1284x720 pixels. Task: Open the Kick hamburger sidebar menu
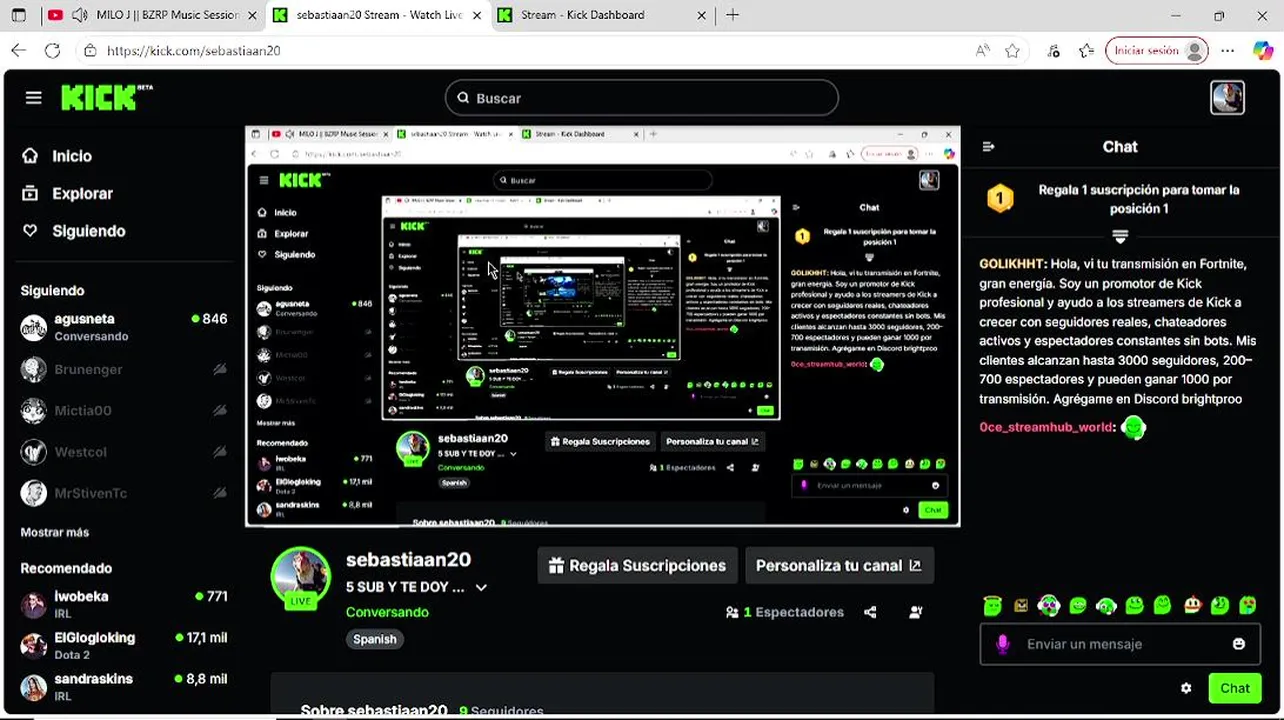coord(34,98)
